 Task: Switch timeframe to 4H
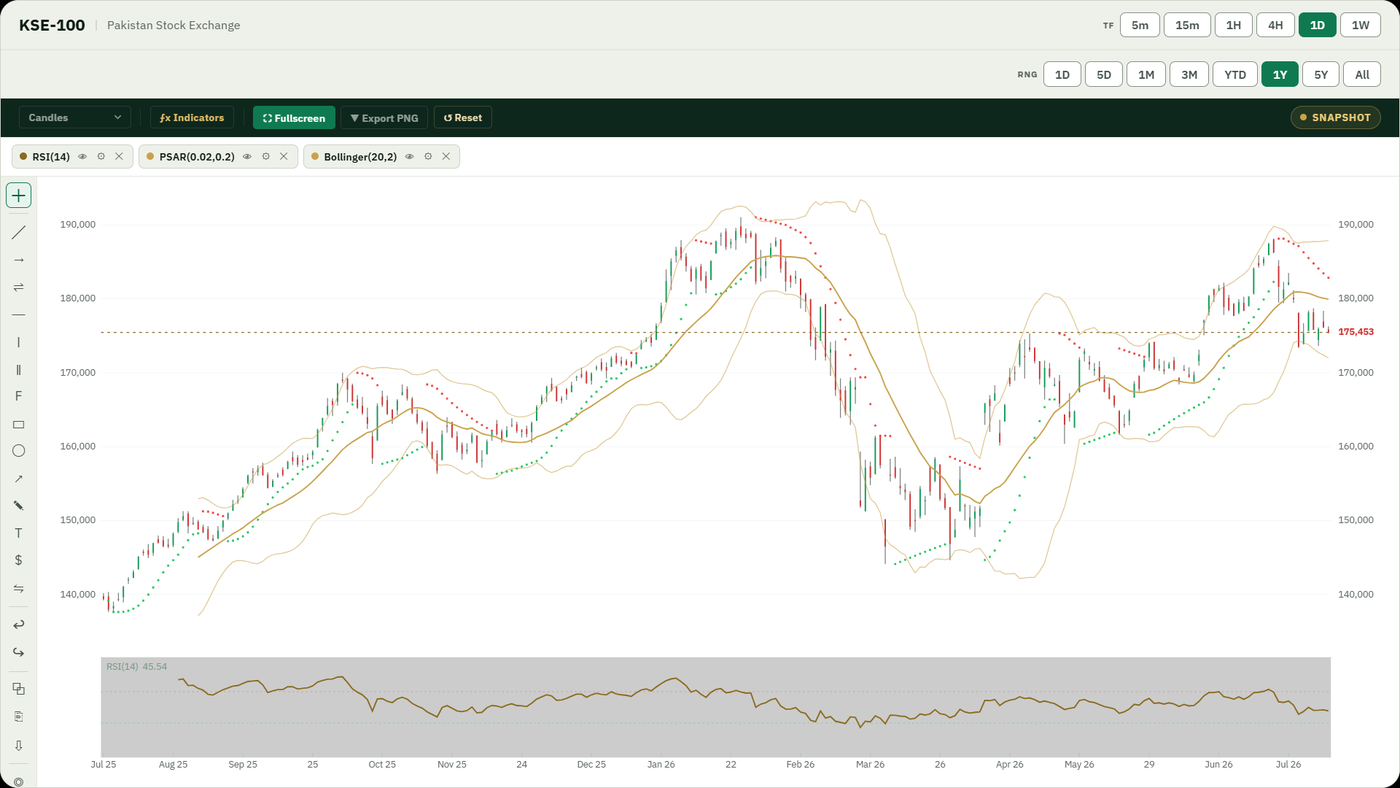point(1275,25)
